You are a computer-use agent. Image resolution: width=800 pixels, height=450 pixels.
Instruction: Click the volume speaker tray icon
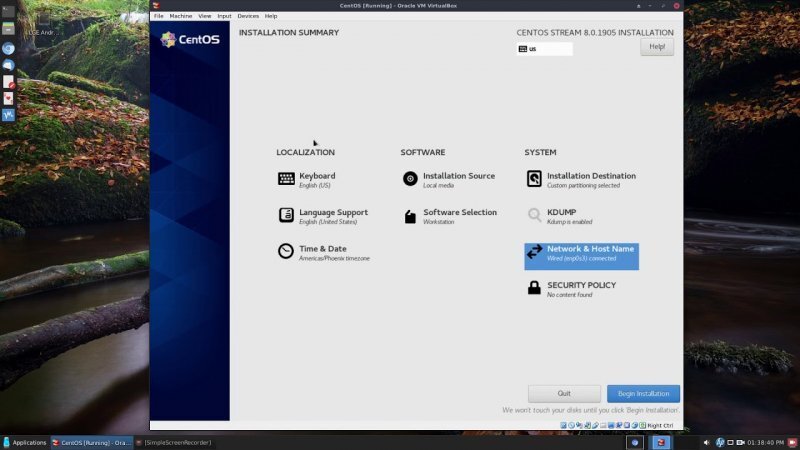[706, 442]
